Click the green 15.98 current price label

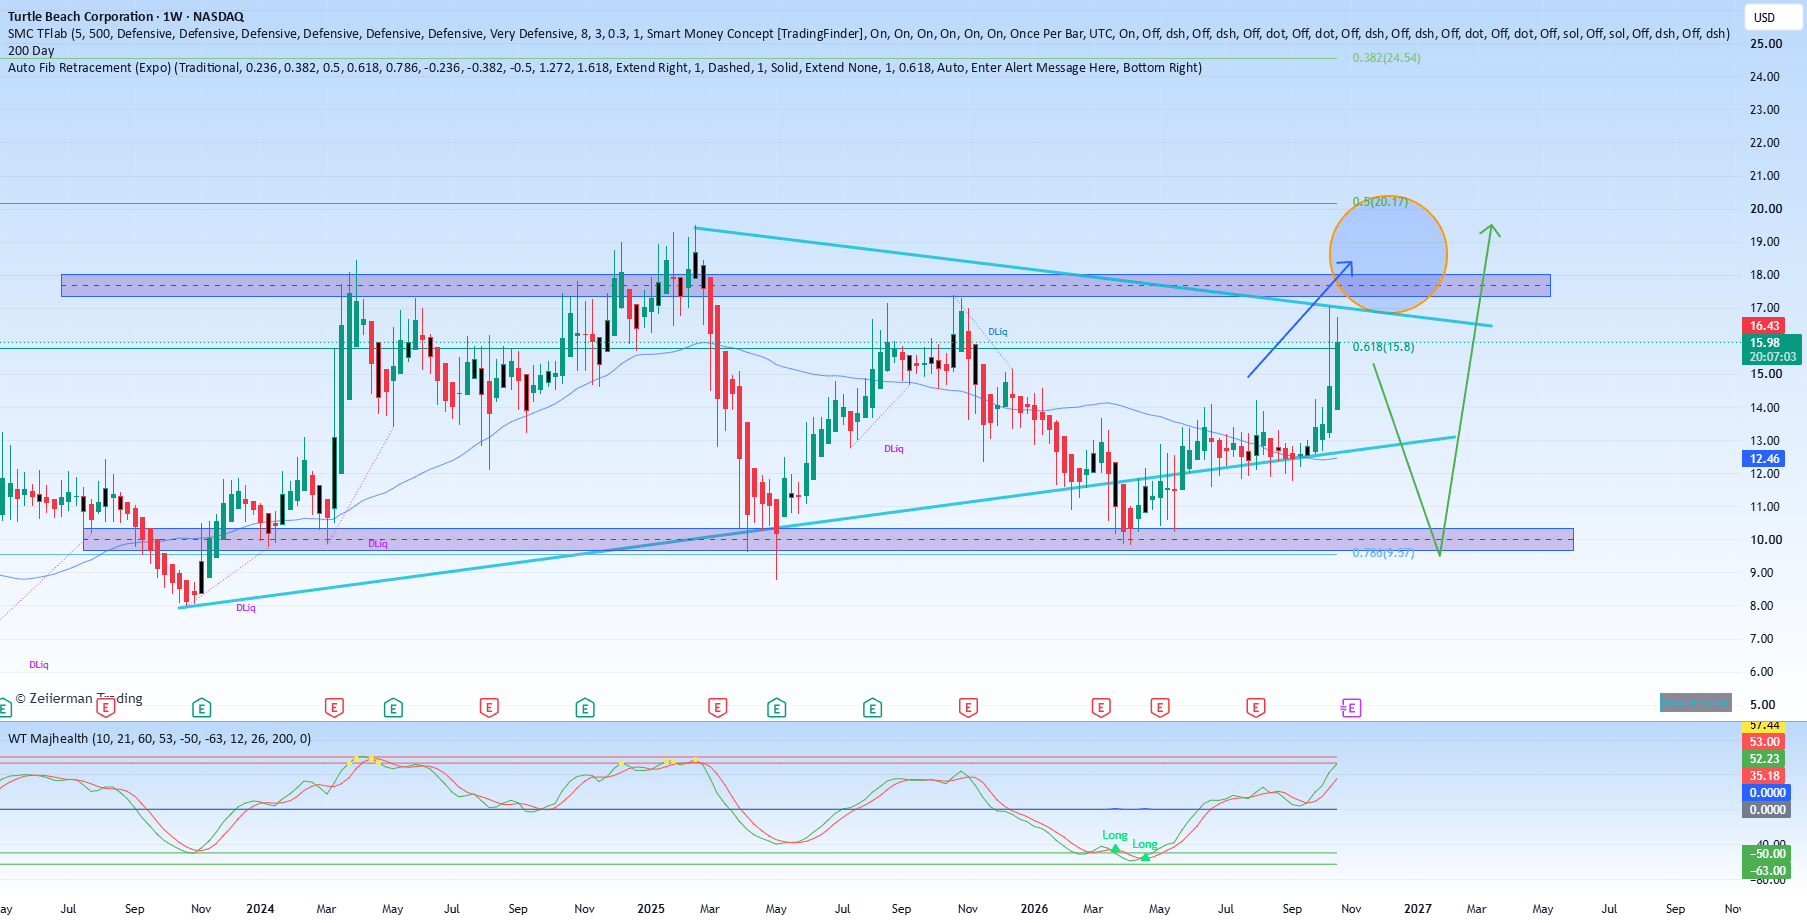pos(1772,349)
